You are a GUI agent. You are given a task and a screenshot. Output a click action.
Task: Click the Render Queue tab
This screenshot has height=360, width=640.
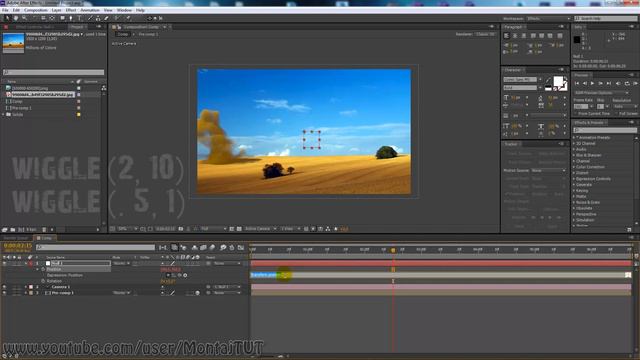tap(16, 238)
